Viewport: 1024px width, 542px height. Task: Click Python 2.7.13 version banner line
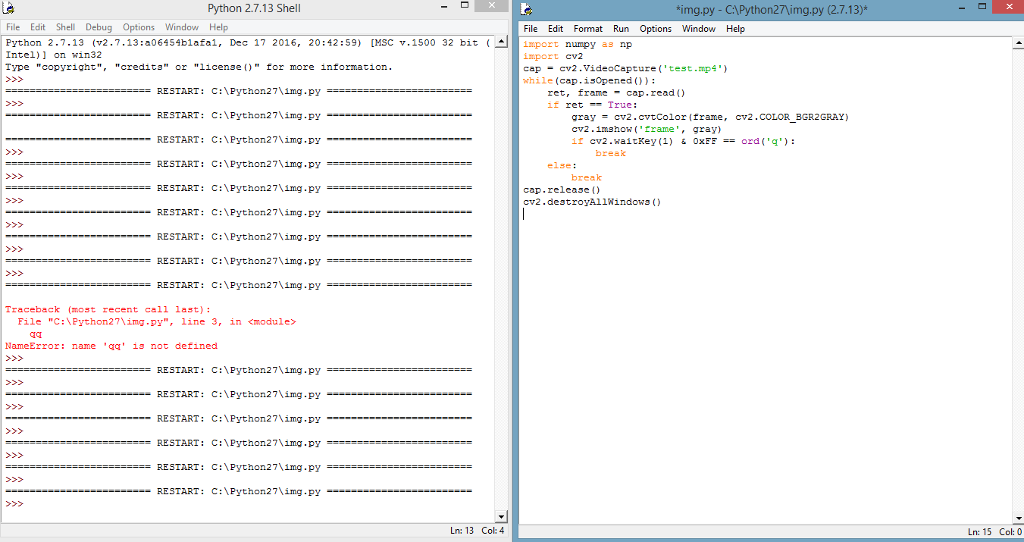[x=248, y=43]
